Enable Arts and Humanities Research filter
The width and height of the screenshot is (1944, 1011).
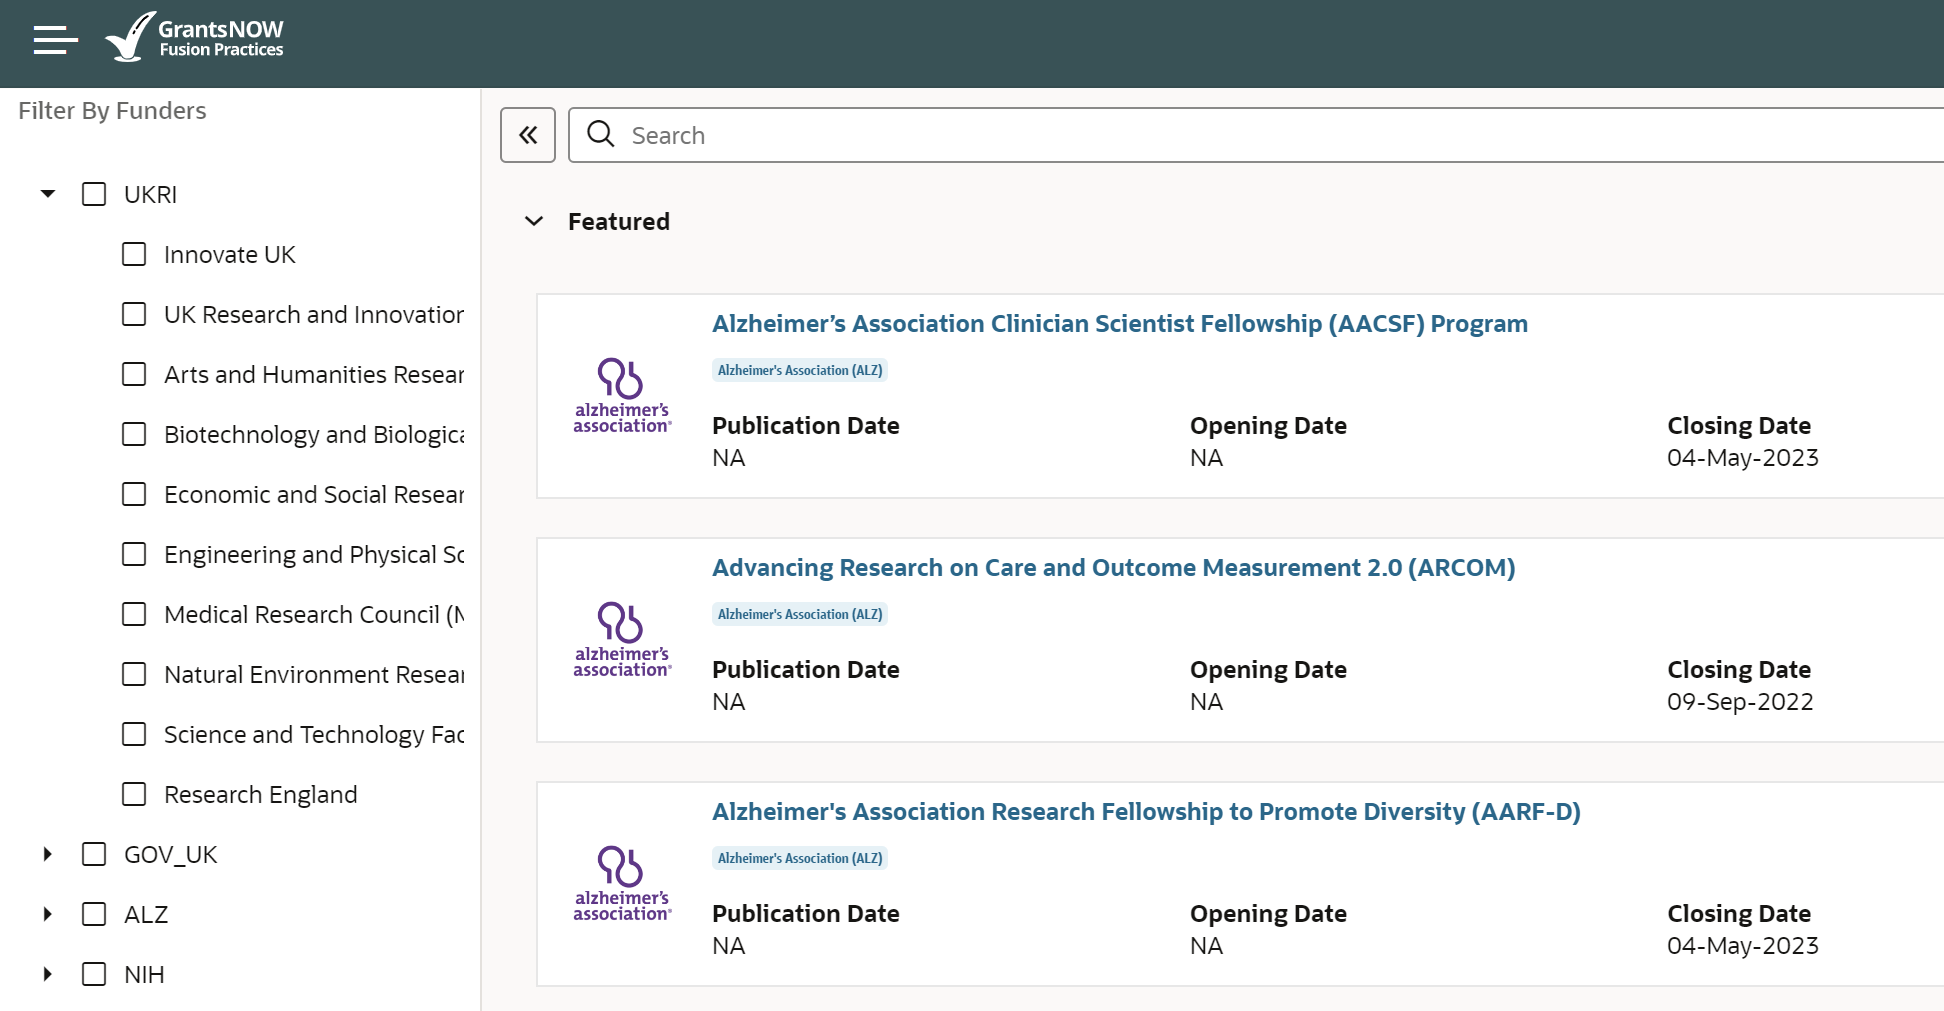(134, 374)
